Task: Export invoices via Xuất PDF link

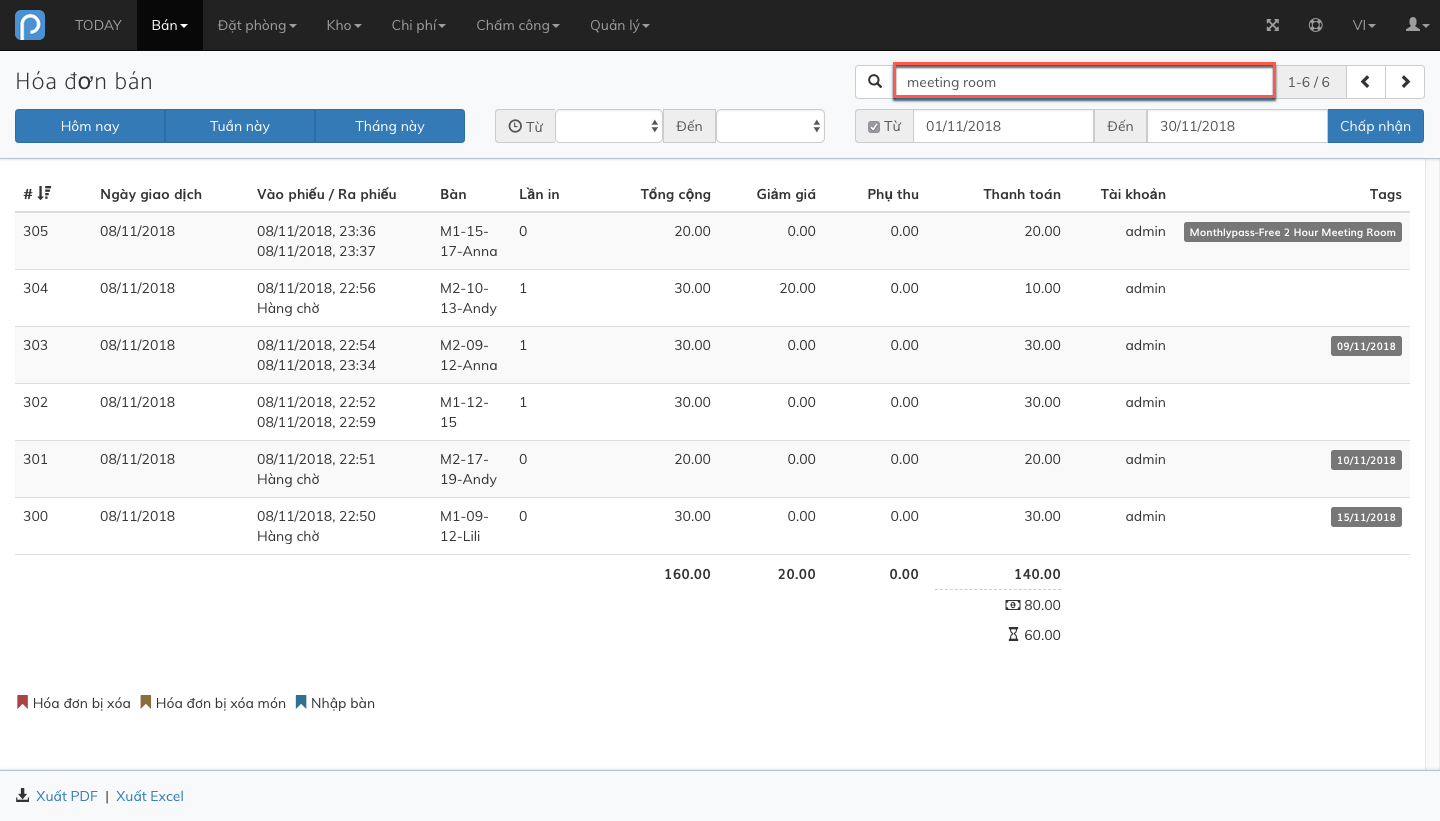Action: pyautogui.click(x=67, y=796)
